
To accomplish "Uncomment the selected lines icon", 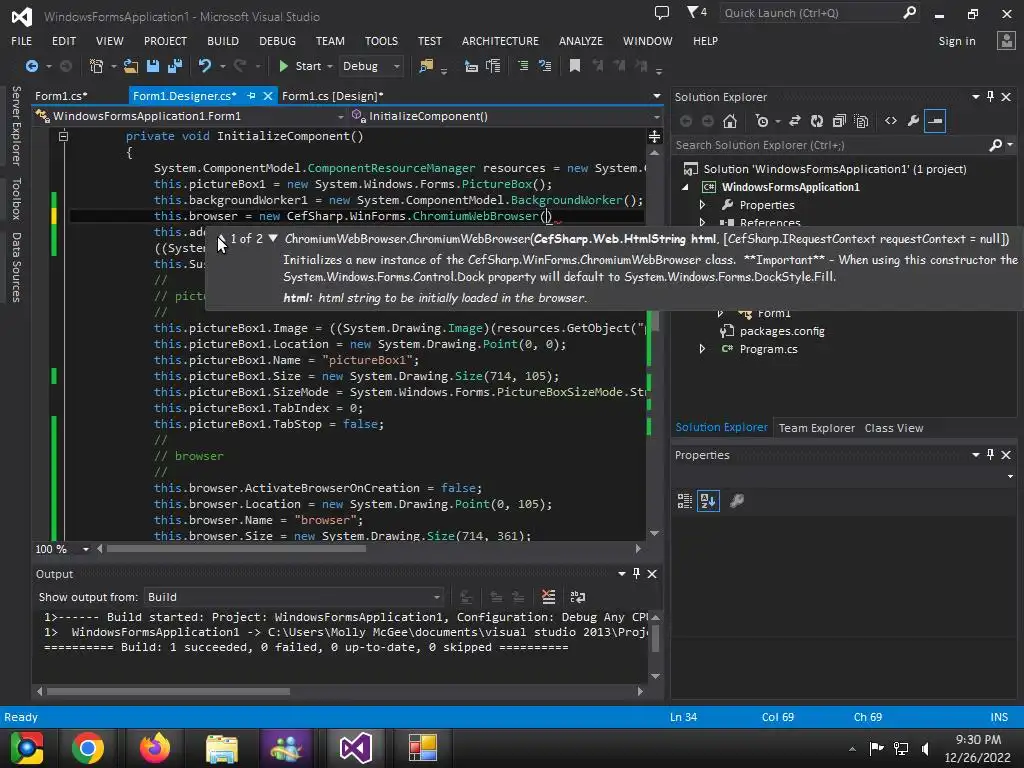I will pyautogui.click(x=545, y=66).
